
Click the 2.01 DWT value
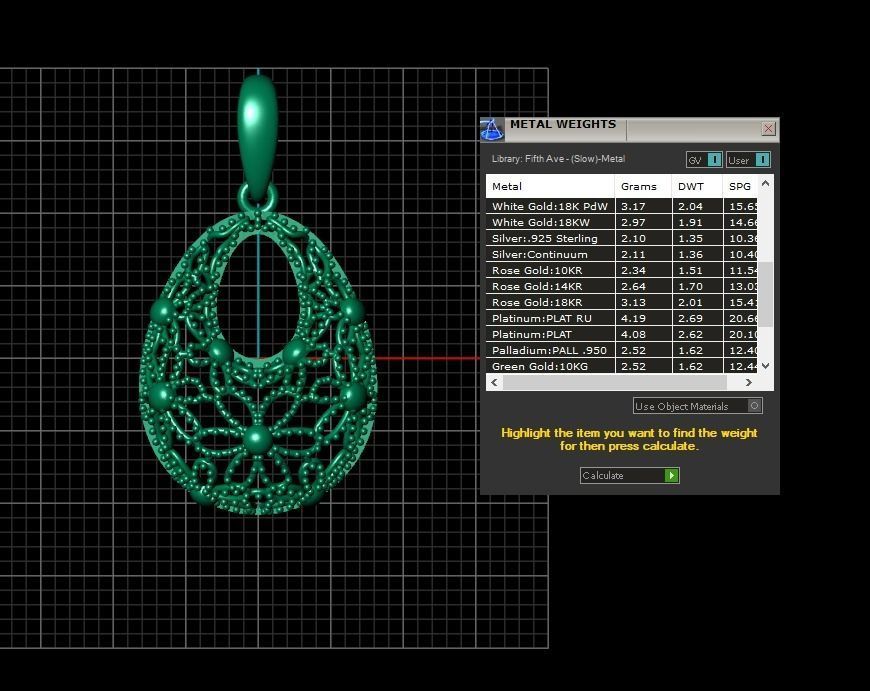click(x=690, y=302)
